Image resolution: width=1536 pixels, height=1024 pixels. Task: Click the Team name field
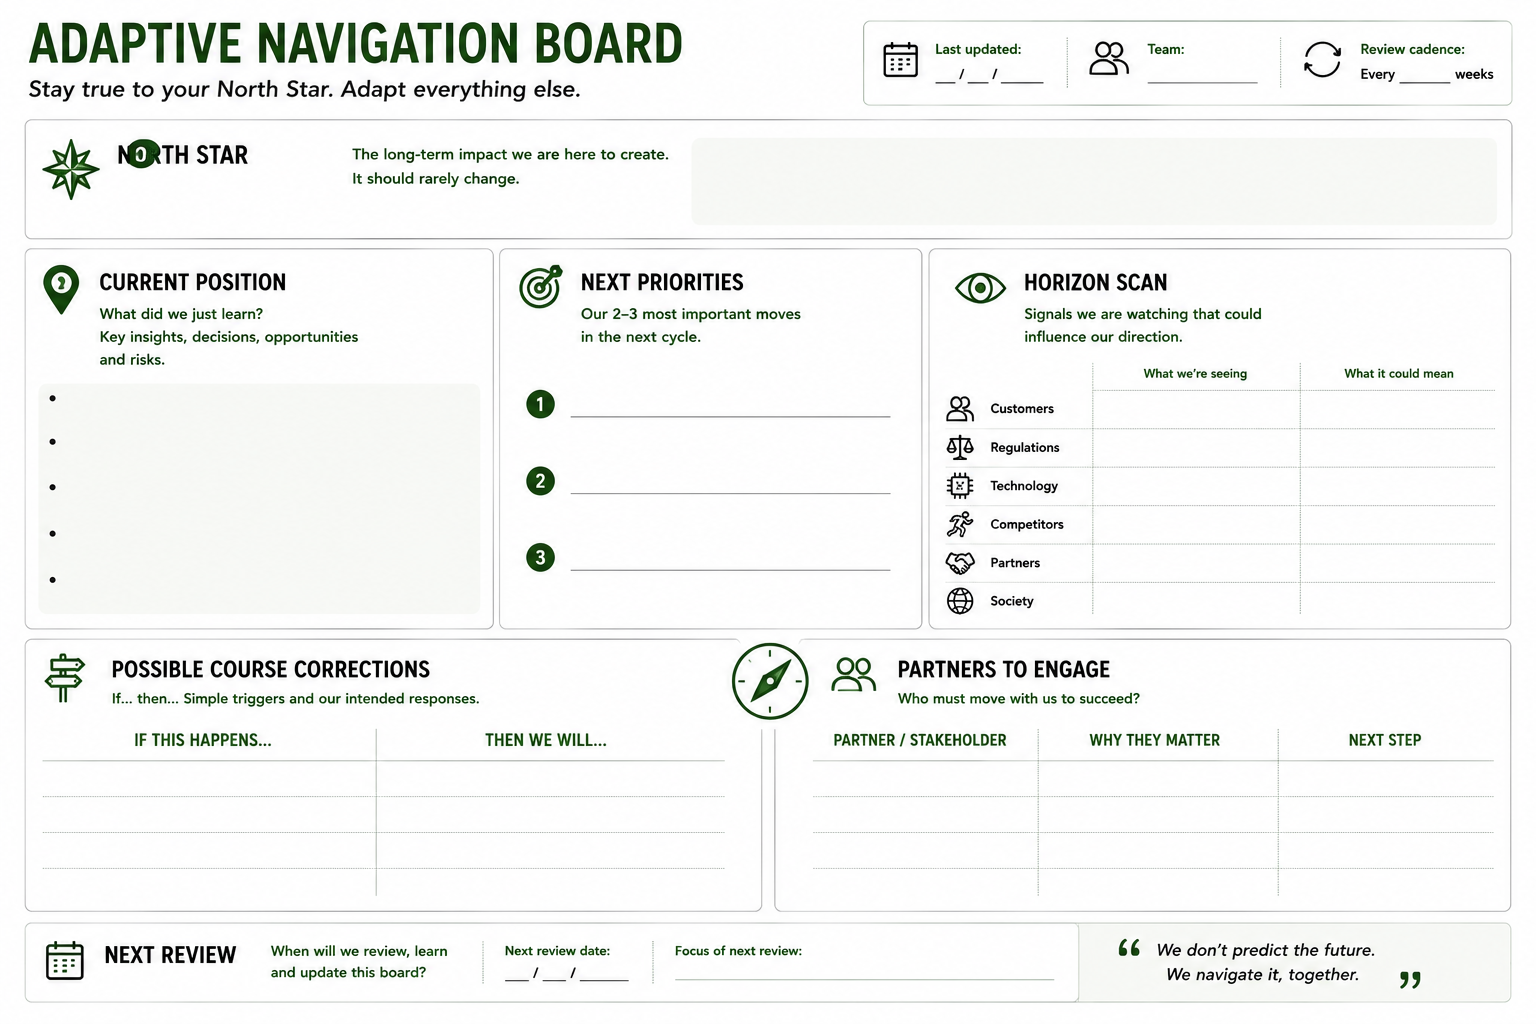click(1202, 75)
